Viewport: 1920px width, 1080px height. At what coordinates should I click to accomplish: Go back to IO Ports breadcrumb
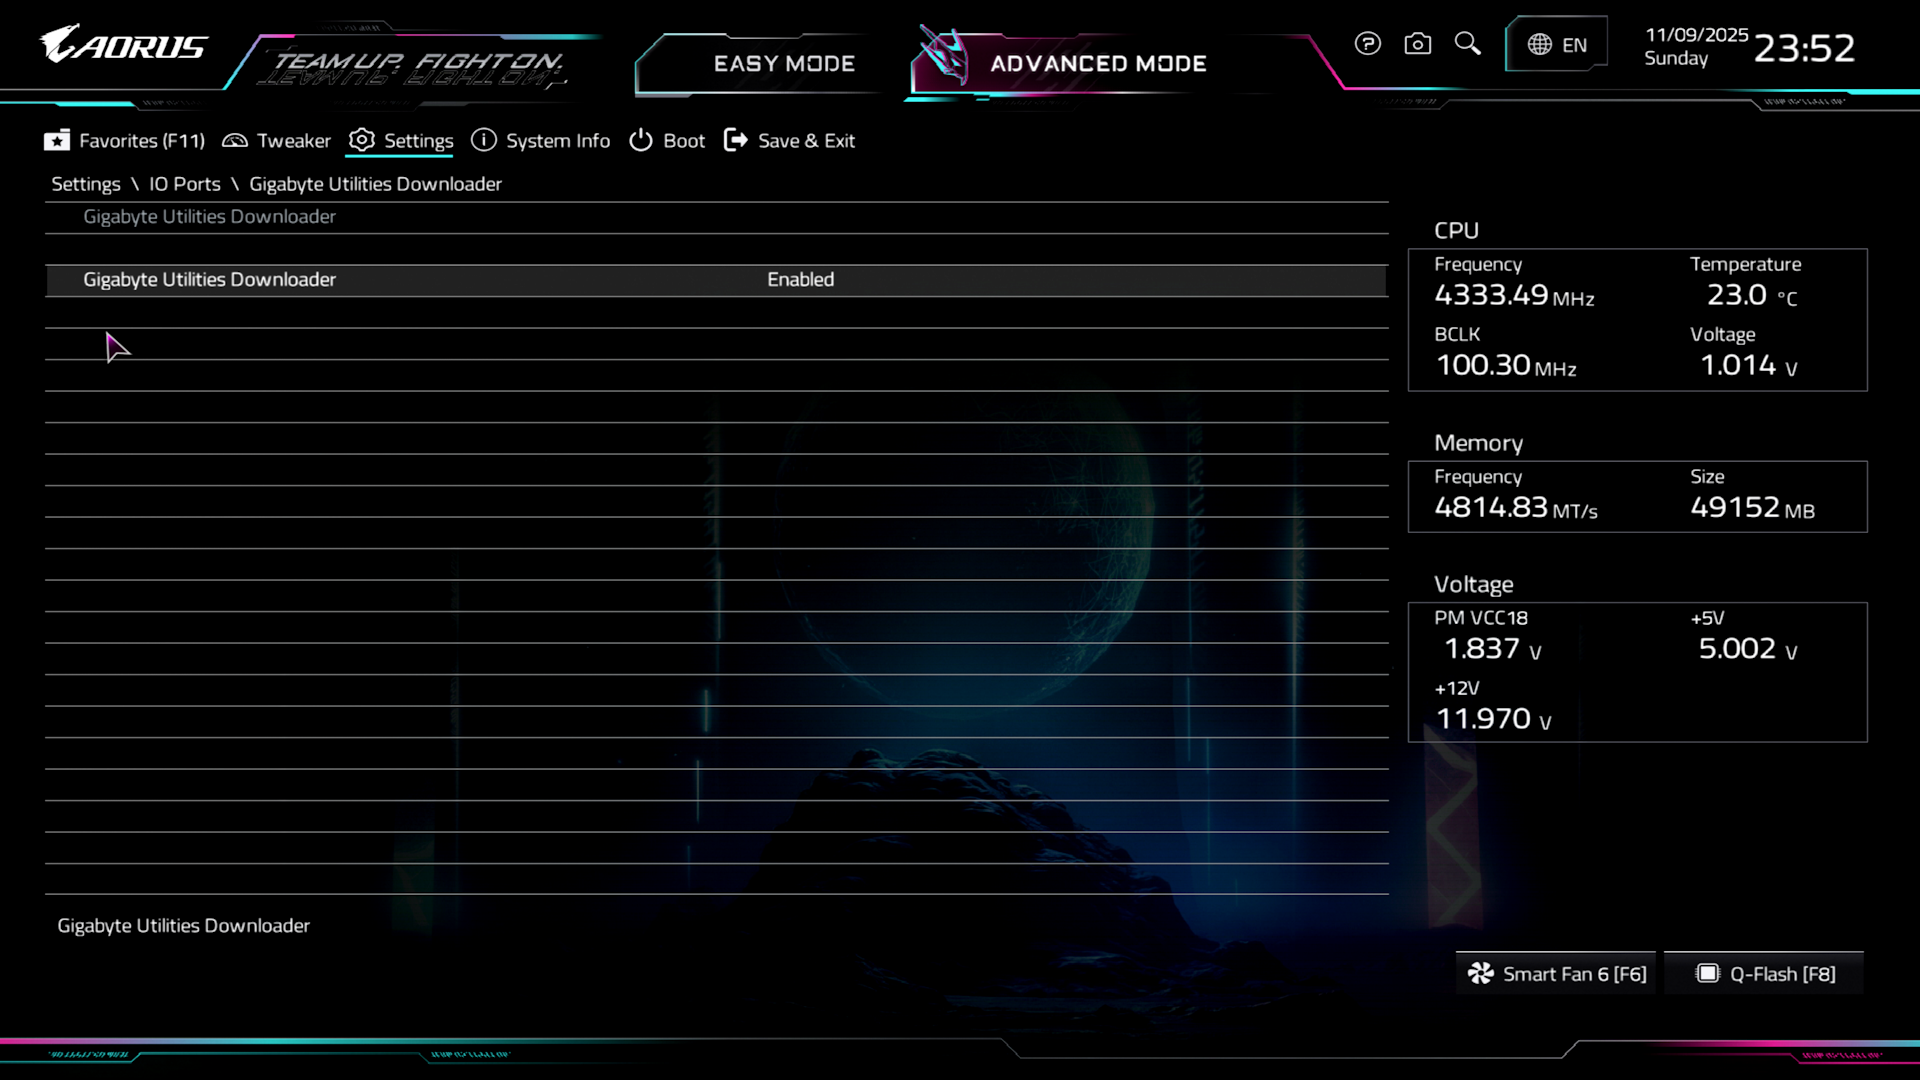coord(185,184)
